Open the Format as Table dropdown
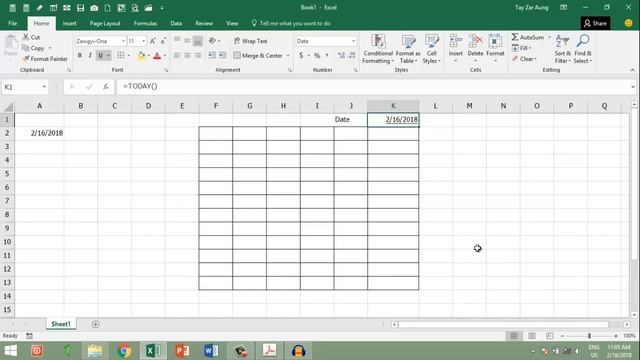The height and width of the screenshot is (360, 640). pyautogui.click(x=408, y=49)
